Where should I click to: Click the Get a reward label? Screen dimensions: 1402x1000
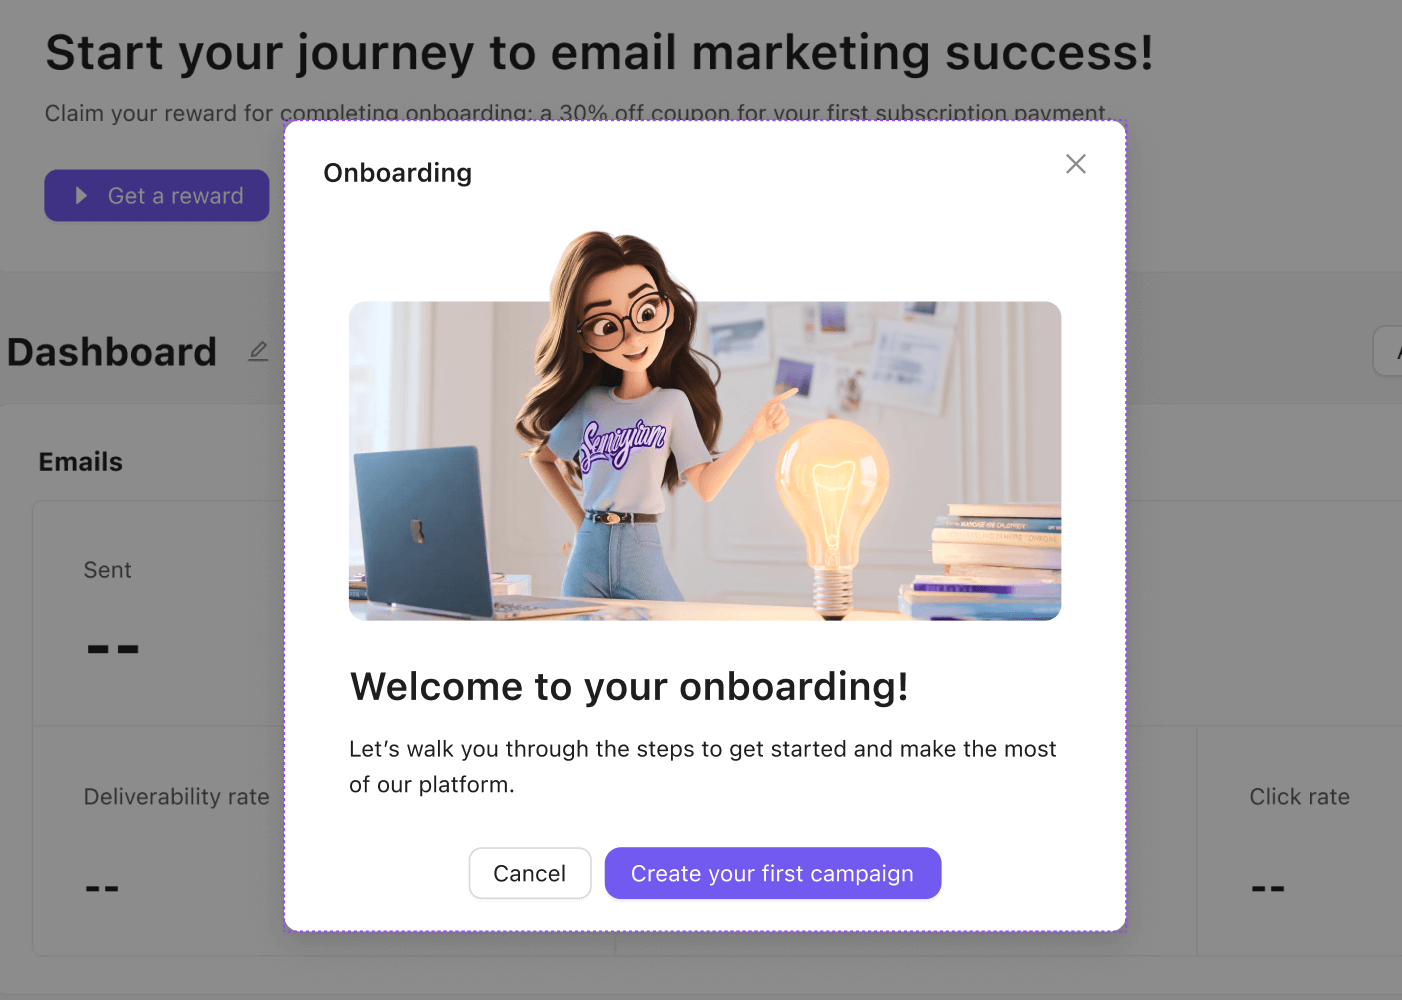tap(176, 196)
